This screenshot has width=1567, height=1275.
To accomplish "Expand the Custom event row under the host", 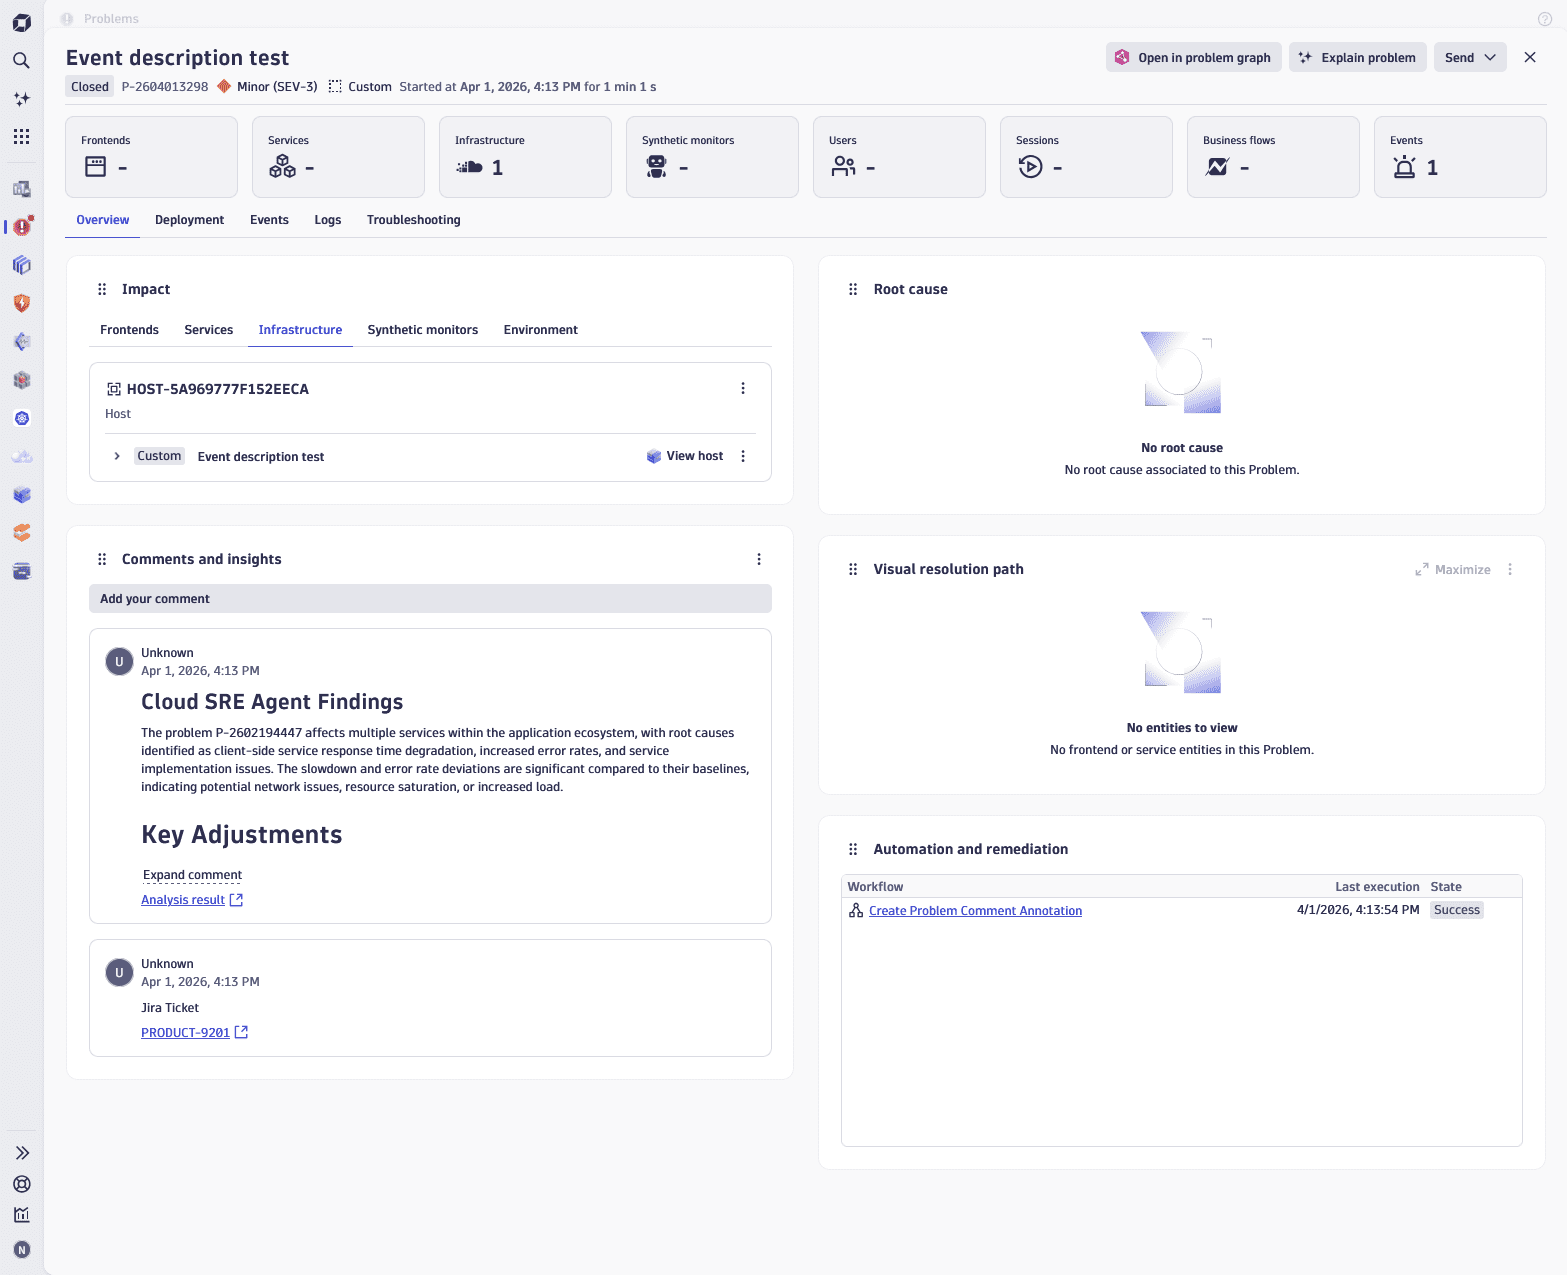I will pyautogui.click(x=117, y=456).
